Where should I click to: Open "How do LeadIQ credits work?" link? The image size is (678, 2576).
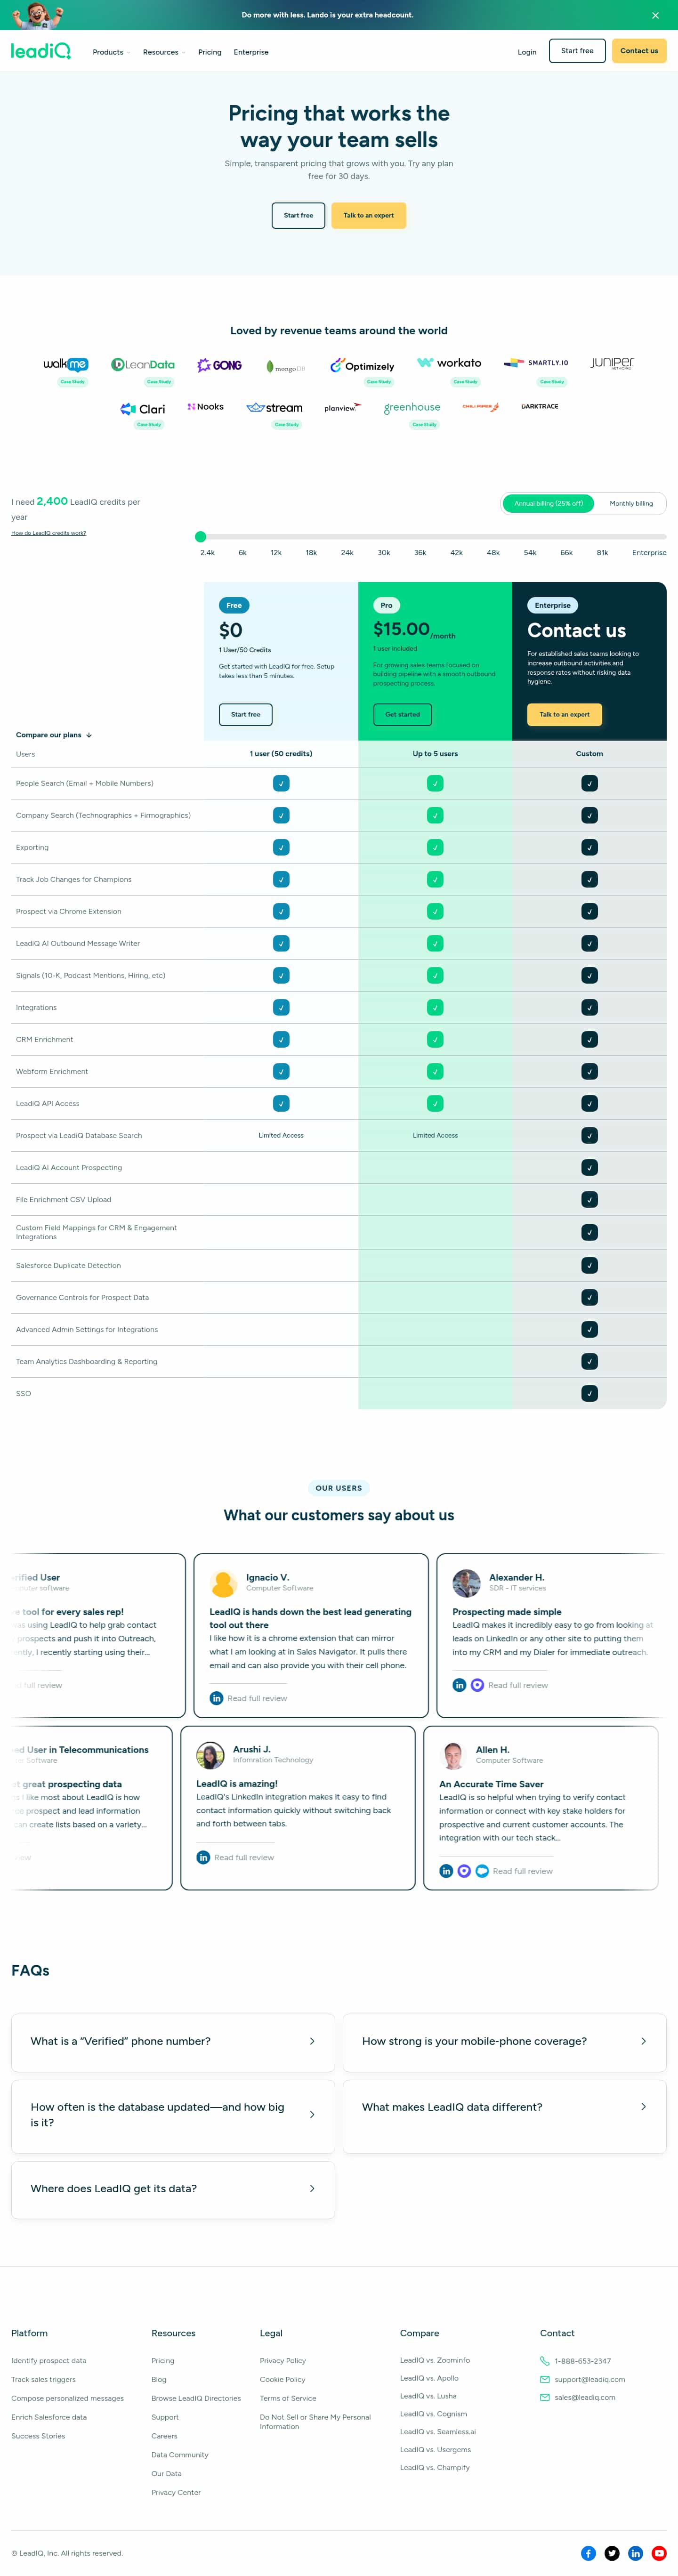(48, 533)
